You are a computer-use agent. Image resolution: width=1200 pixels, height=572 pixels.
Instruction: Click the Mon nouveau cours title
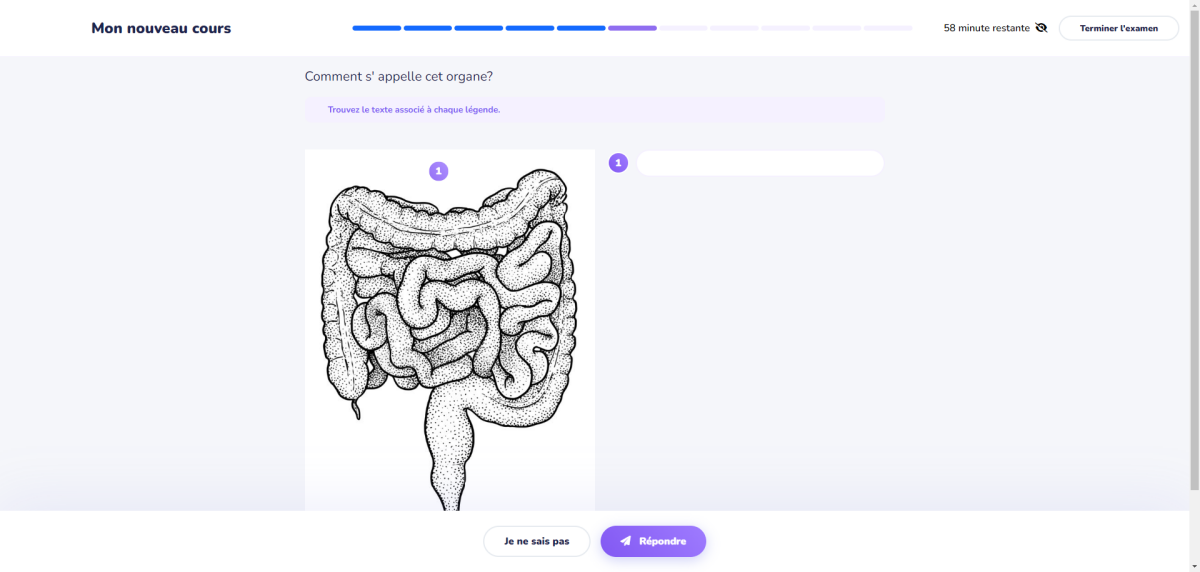point(161,28)
